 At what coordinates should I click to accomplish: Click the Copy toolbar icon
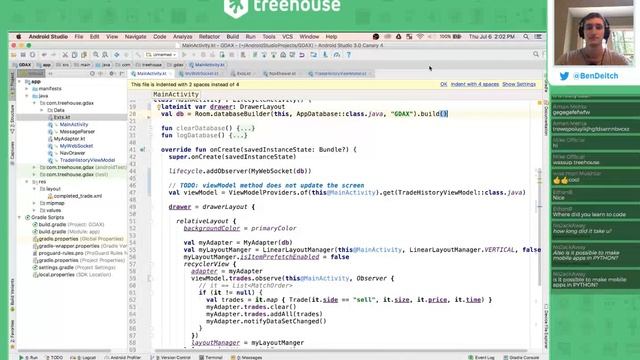pyautogui.click(x=74, y=55)
